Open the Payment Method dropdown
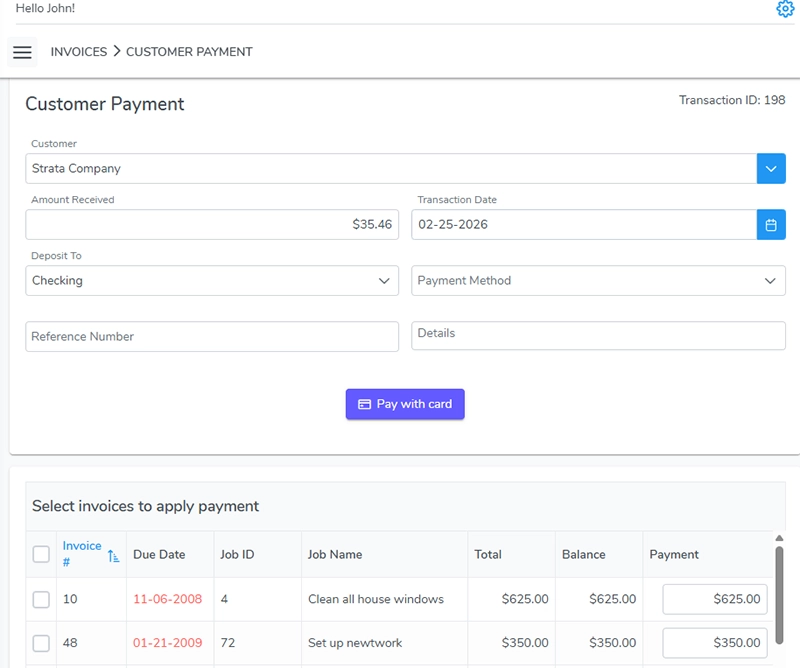 pos(598,281)
